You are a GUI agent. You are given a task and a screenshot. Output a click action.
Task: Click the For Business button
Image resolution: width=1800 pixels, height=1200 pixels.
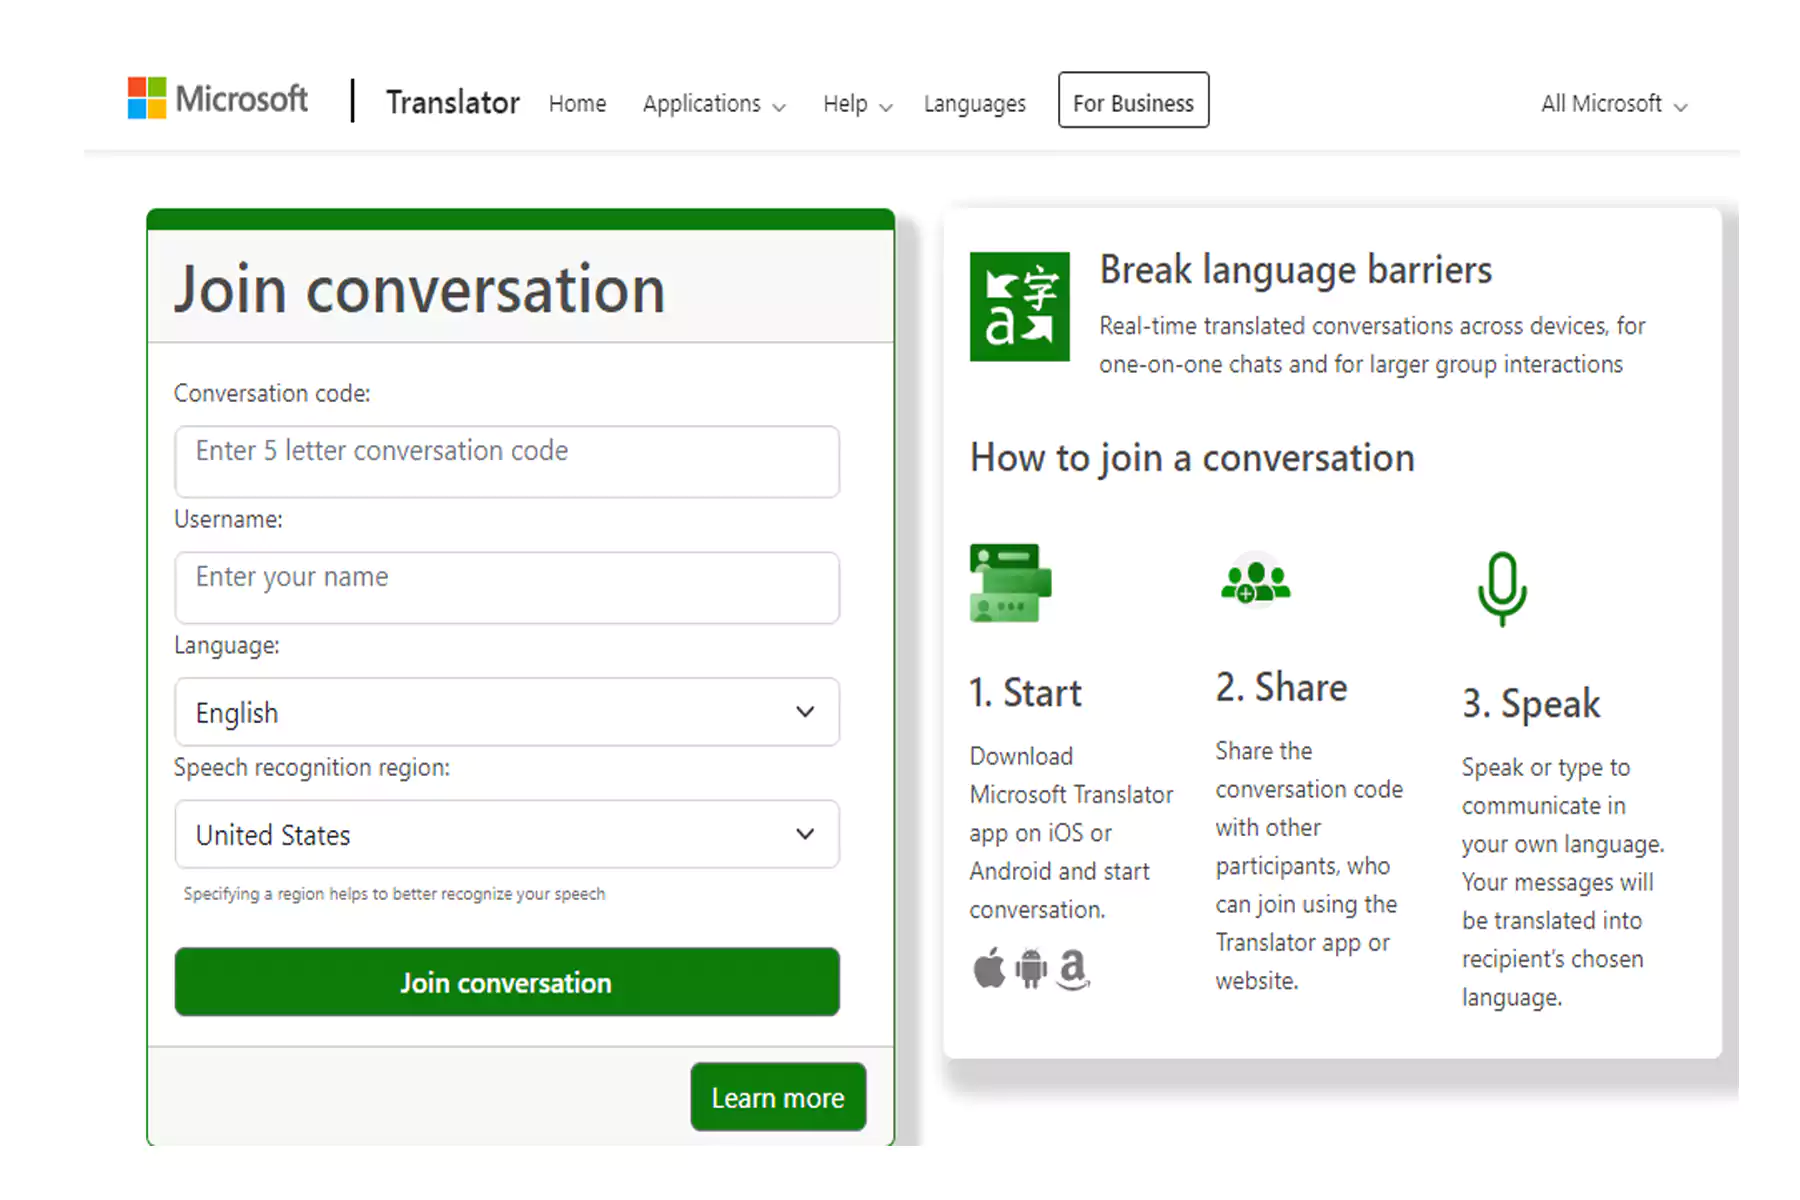click(1133, 101)
